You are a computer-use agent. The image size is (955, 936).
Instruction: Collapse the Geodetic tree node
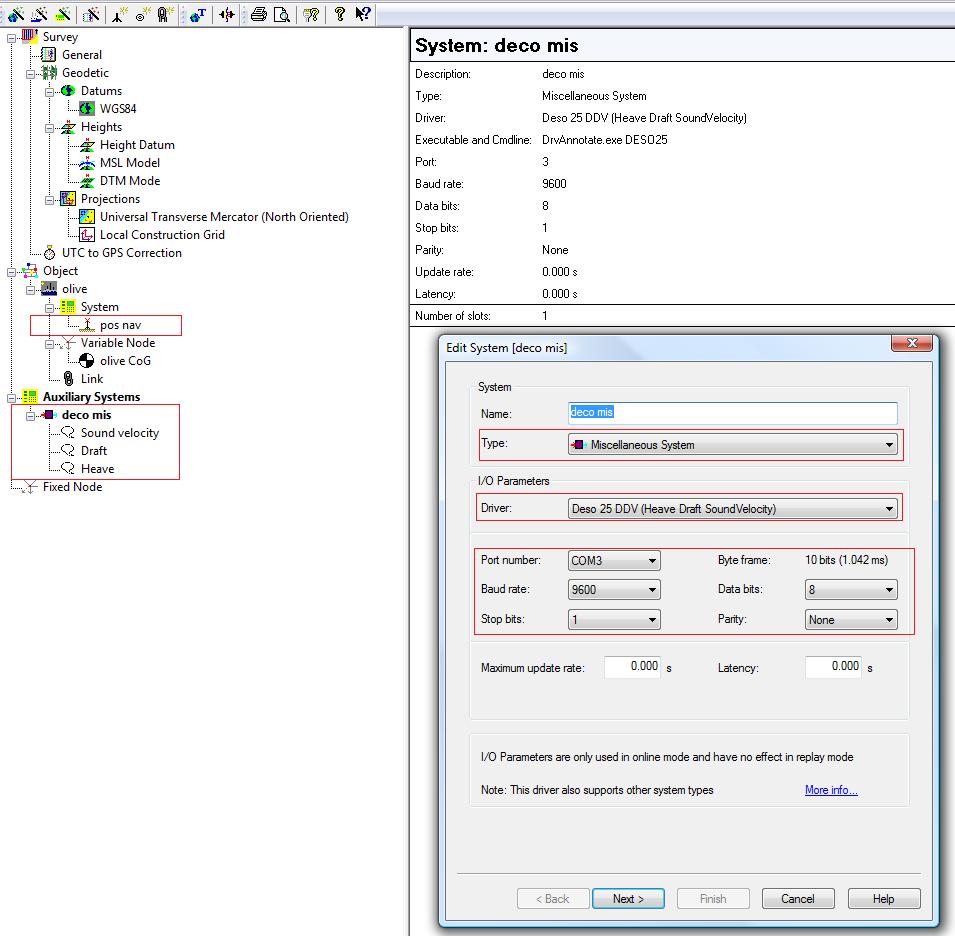tap(31, 73)
